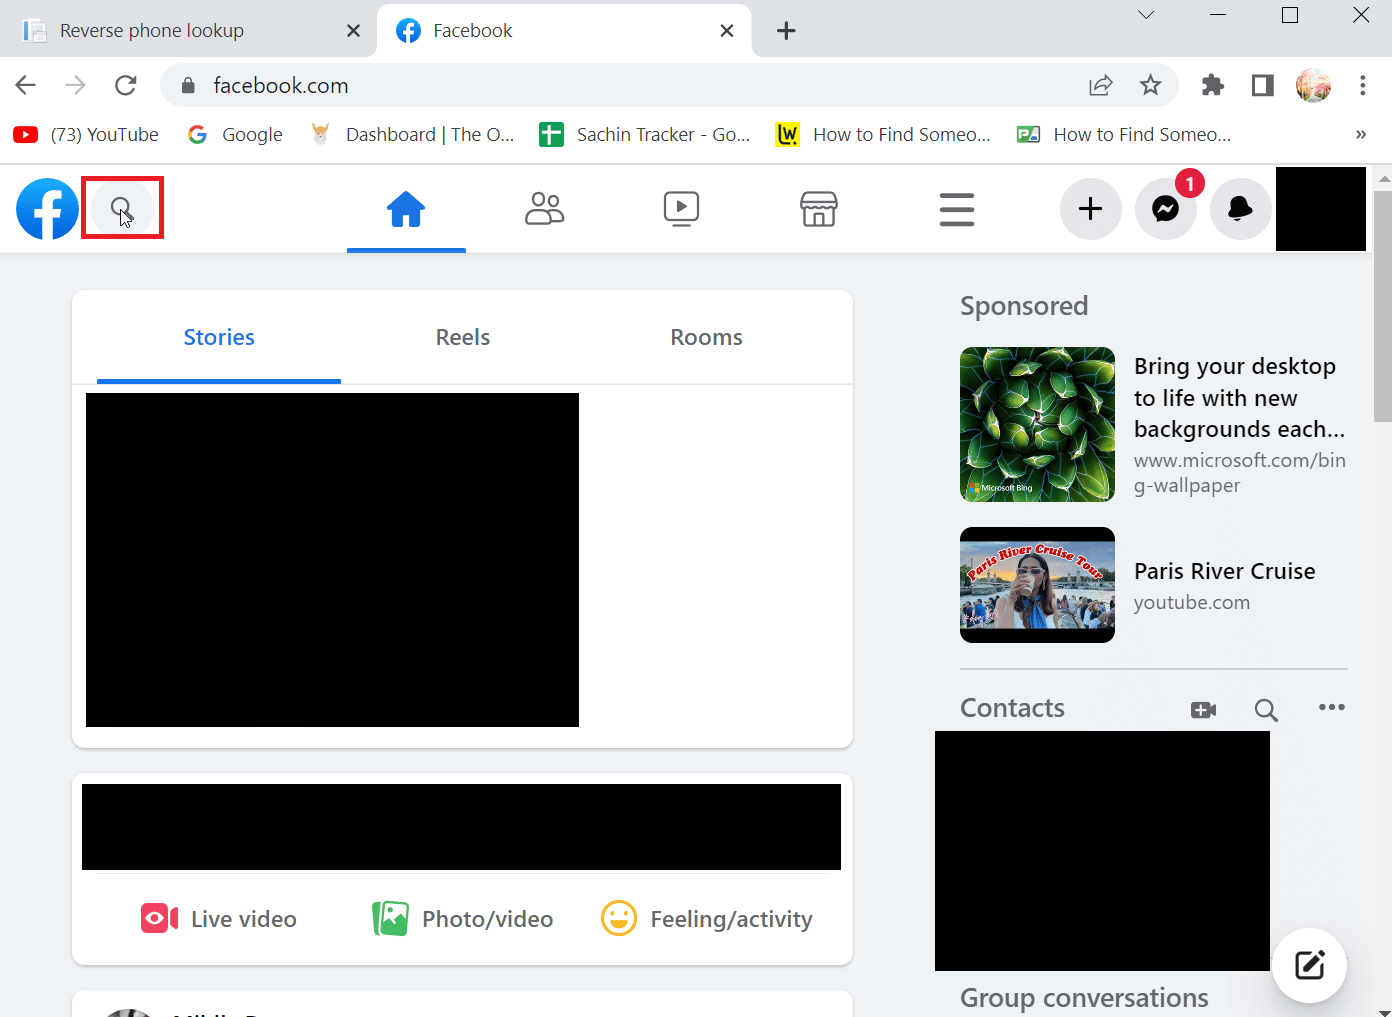Open first How to Find Someo... bookmark
This screenshot has width=1392, height=1017.
click(884, 134)
